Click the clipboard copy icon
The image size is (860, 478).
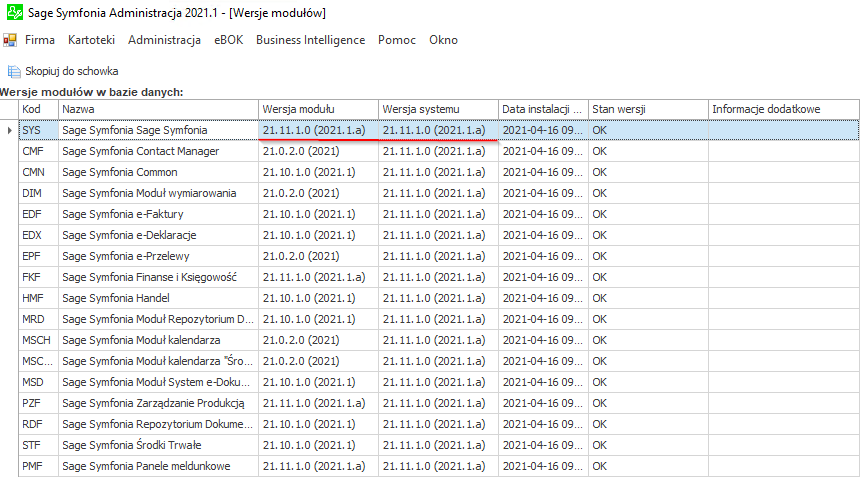(14, 71)
